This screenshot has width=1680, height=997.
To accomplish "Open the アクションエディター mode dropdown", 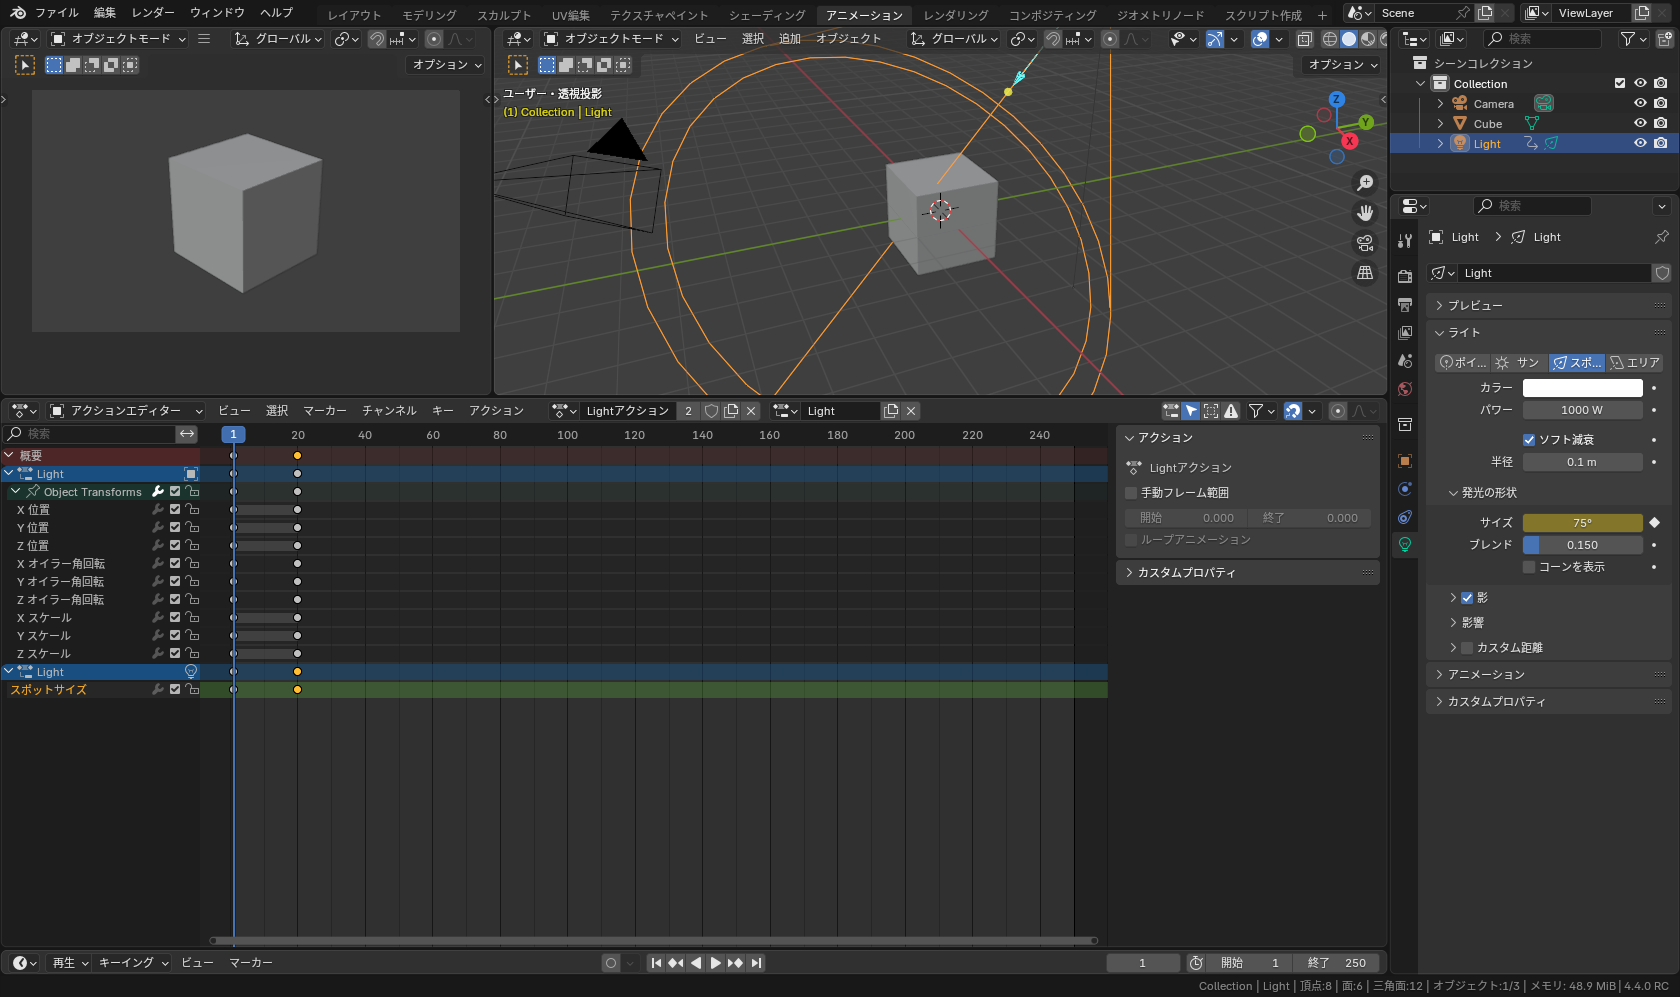I will 126,411.
